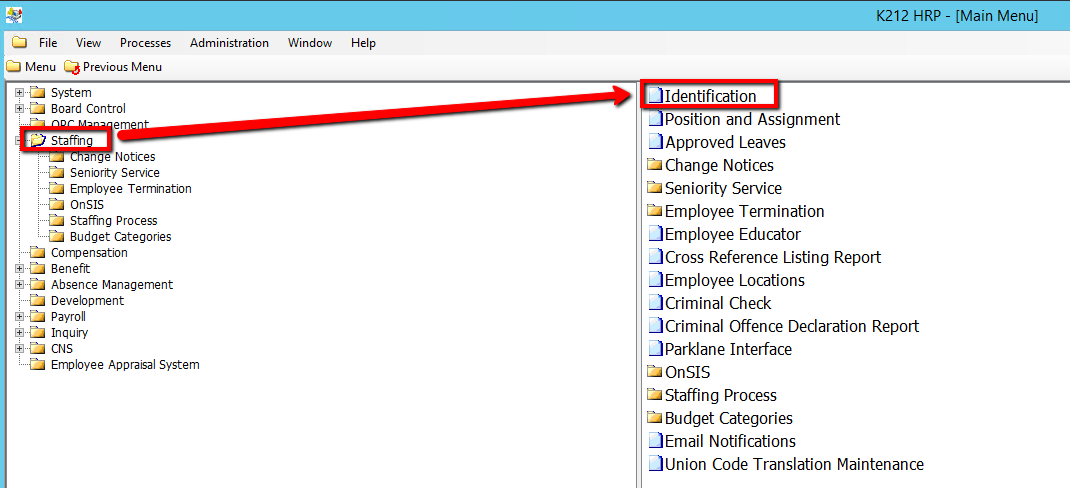The width and height of the screenshot is (1070, 488).
Task: Open the Processes menu
Action: click(145, 43)
